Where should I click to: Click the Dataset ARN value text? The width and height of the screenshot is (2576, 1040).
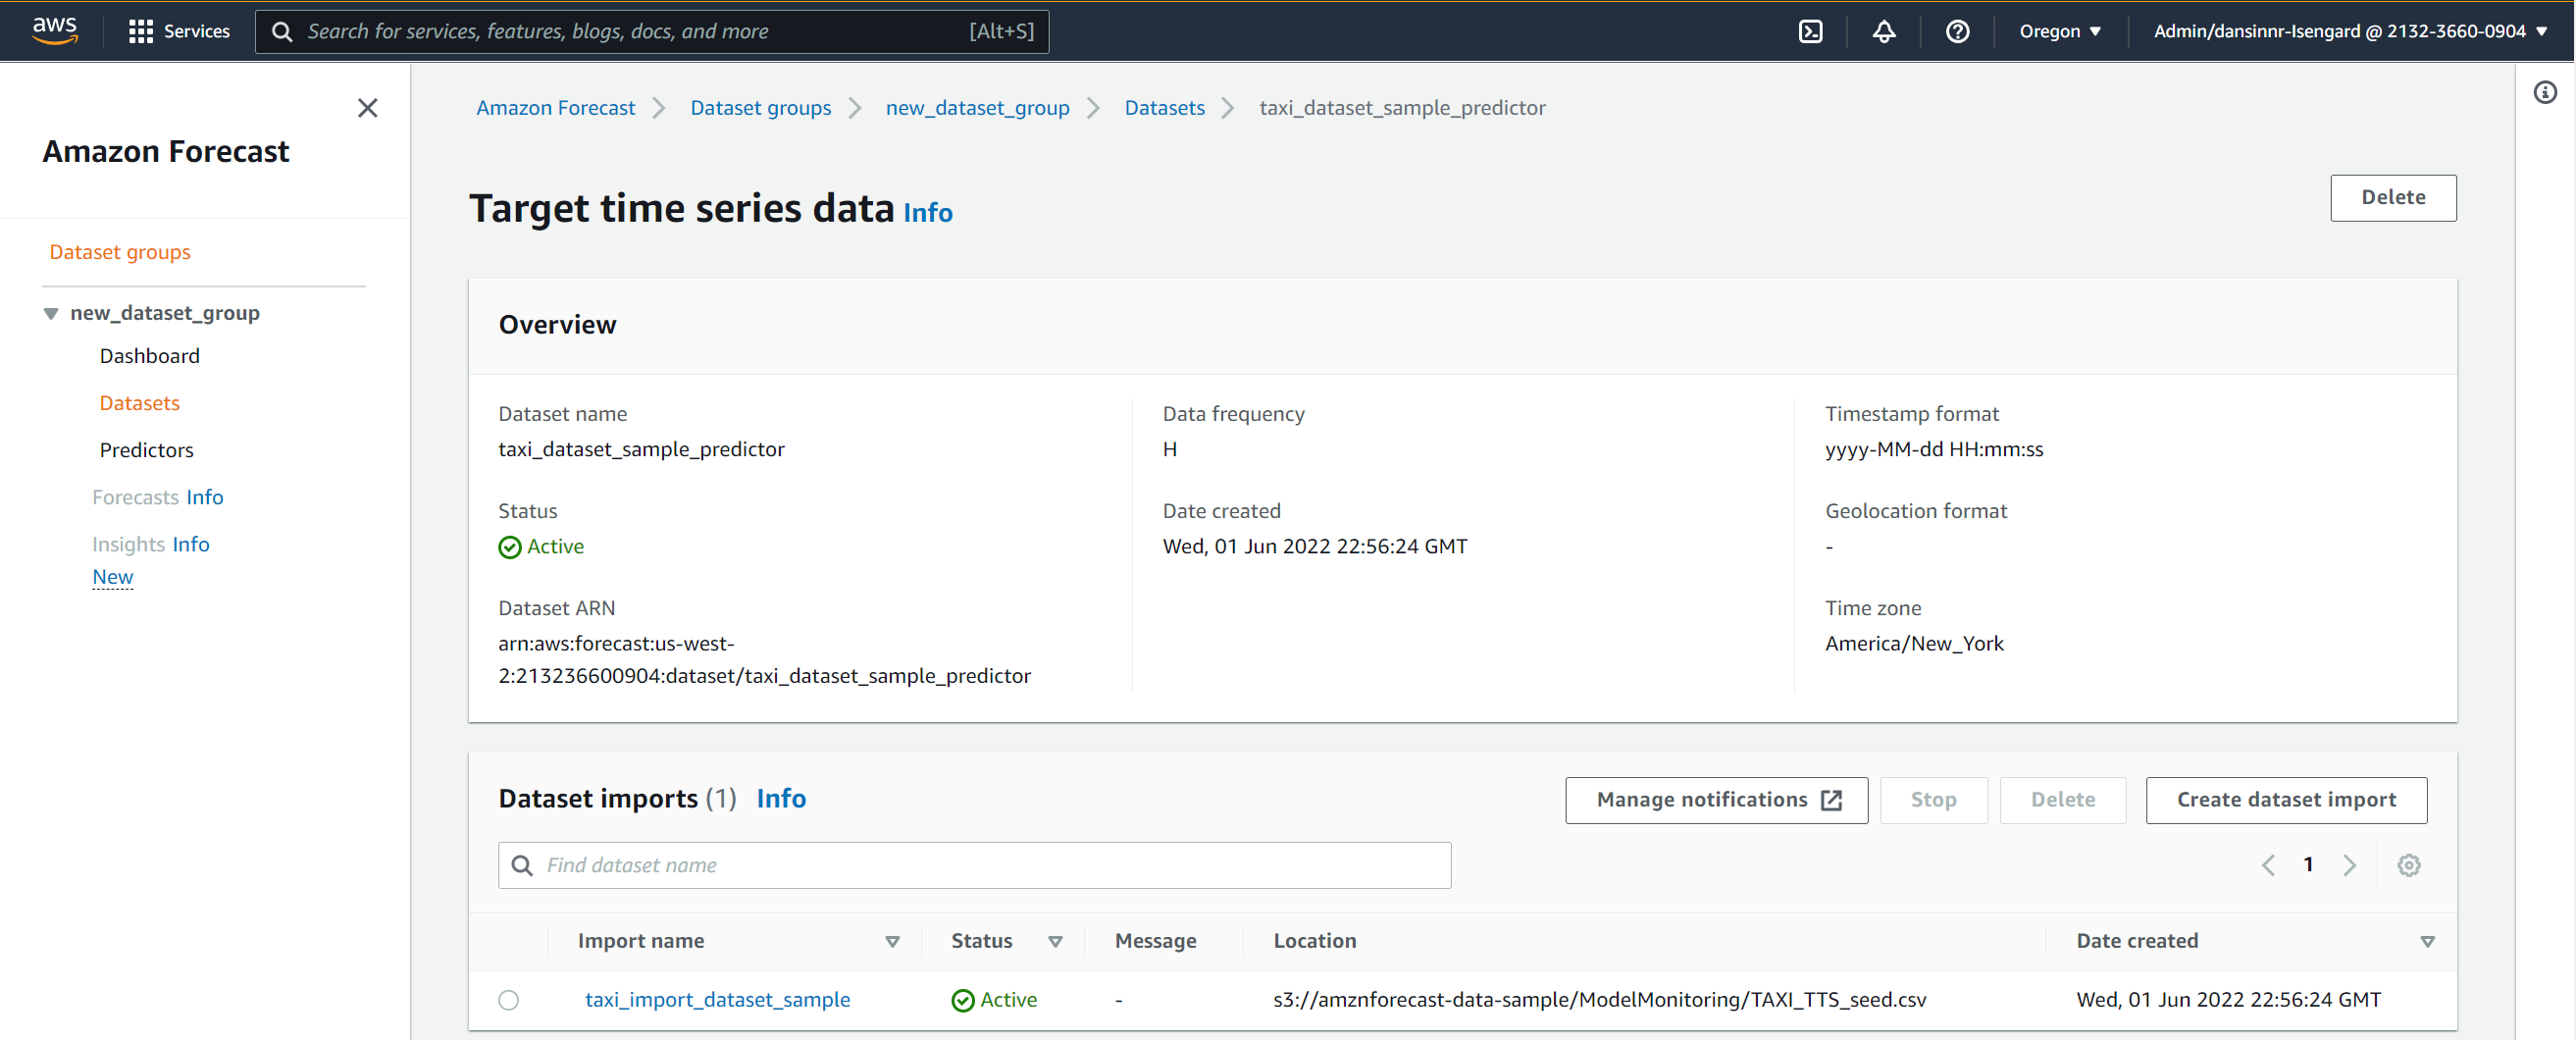click(x=764, y=660)
